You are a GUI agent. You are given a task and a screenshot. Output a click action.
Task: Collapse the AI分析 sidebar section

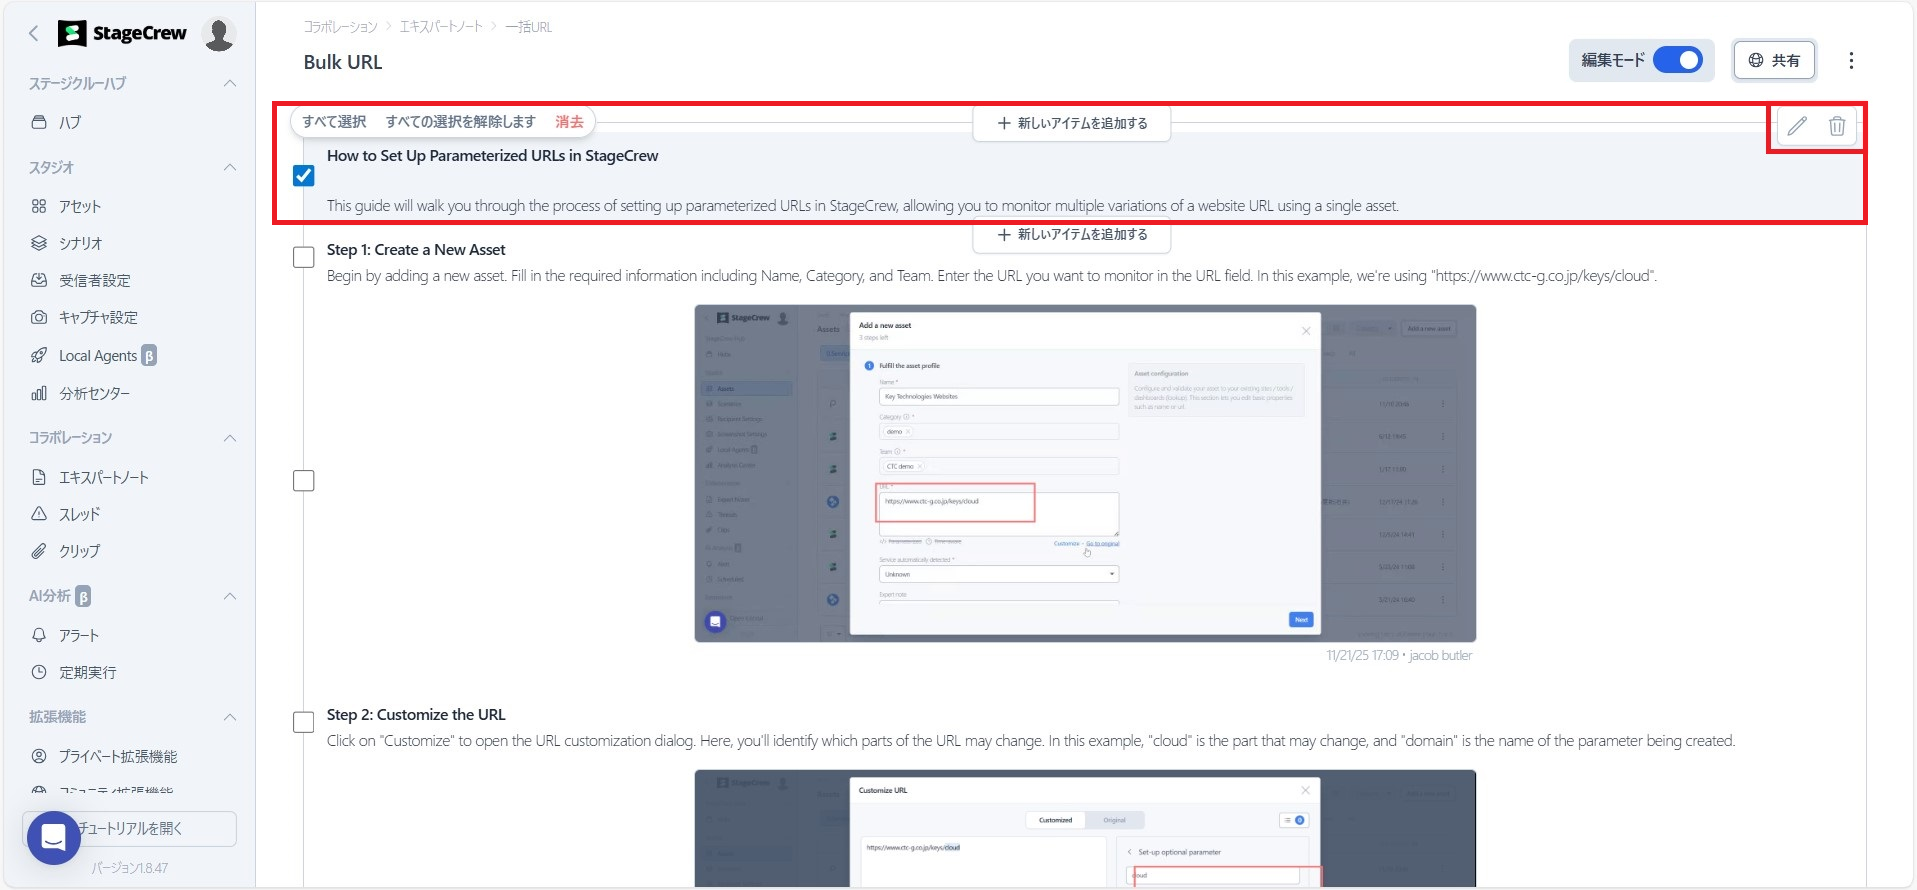[x=230, y=596]
